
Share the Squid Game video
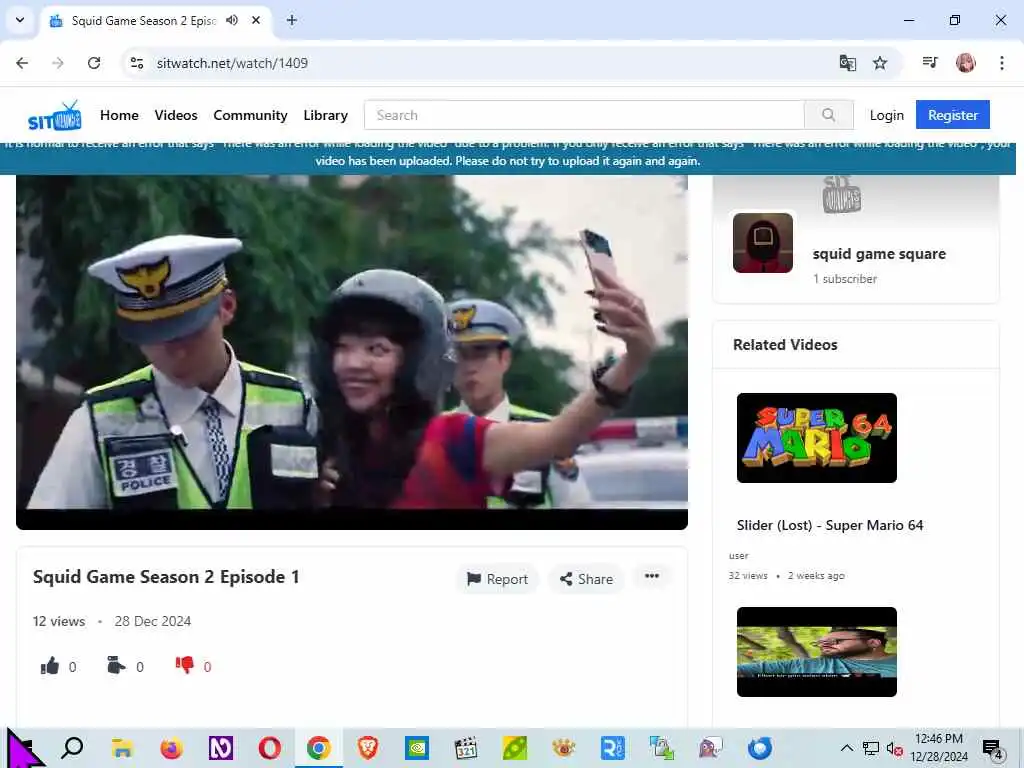pos(586,579)
